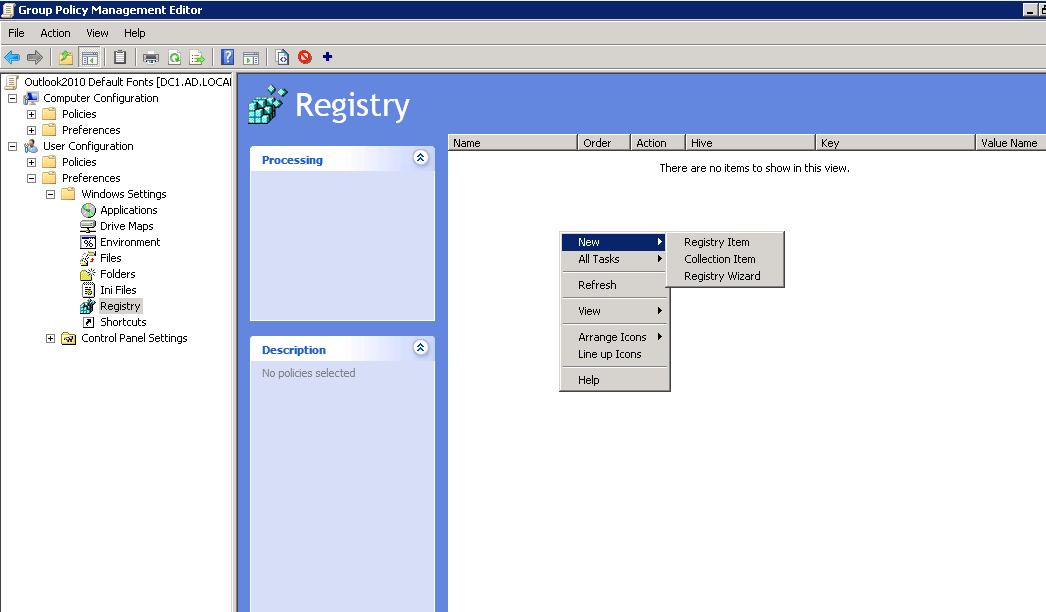Click the Ini Files tree icon

pos(88,290)
